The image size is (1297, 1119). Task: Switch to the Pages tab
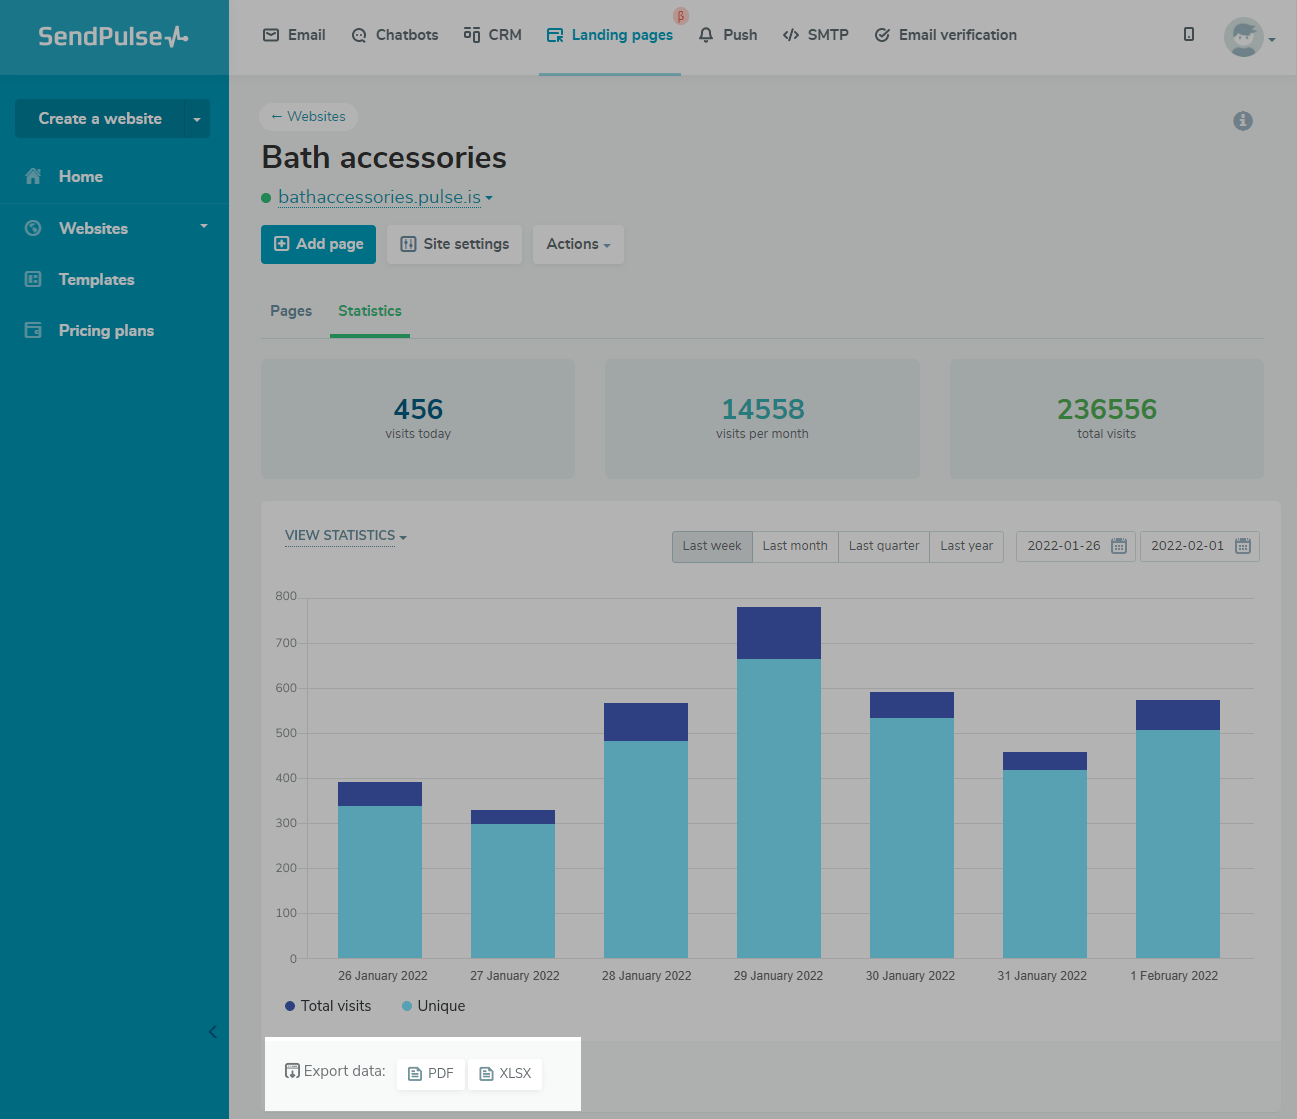coord(291,311)
